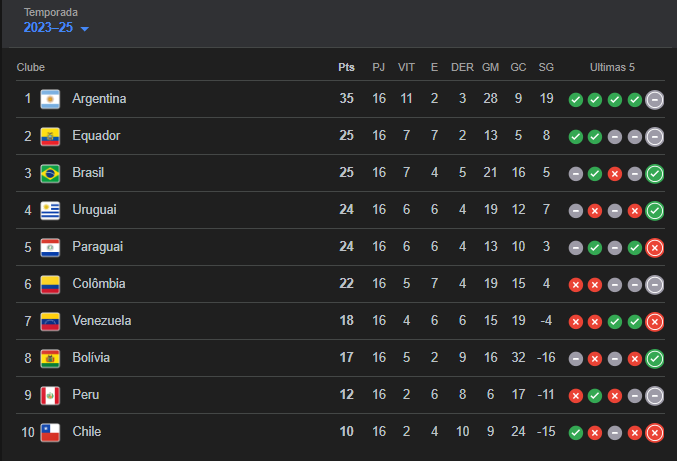Click the Últimas 5 column header
Image resolution: width=677 pixels, height=461 pixels.
click(612, 67)
